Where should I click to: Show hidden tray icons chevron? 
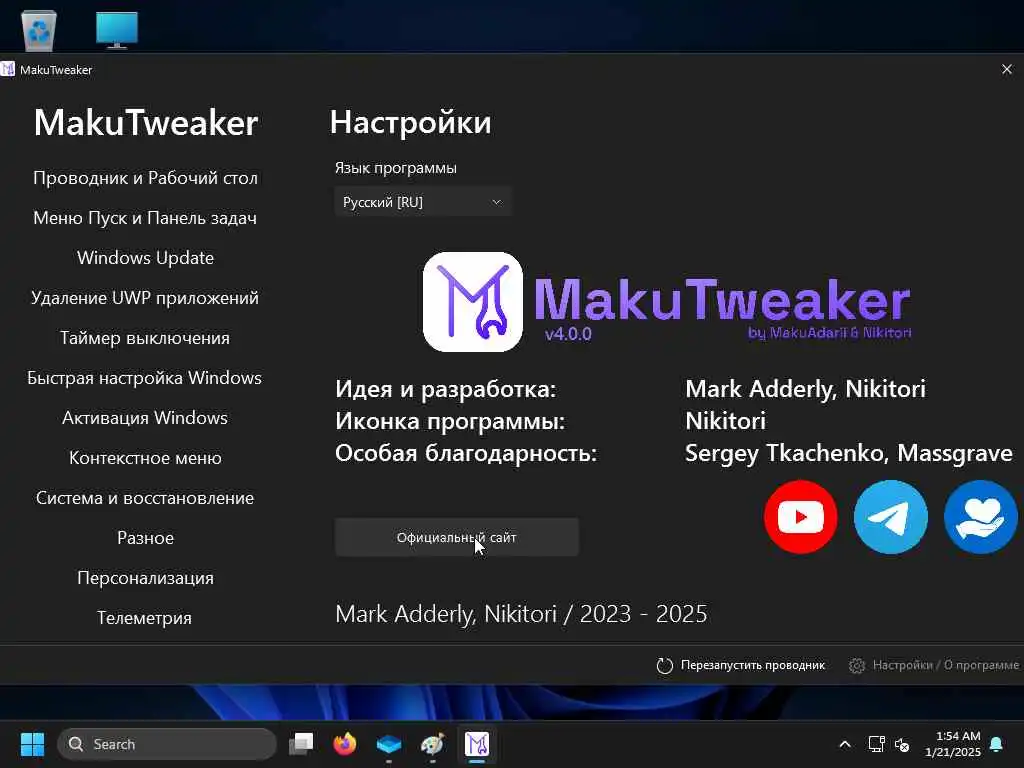pos(844,744)
